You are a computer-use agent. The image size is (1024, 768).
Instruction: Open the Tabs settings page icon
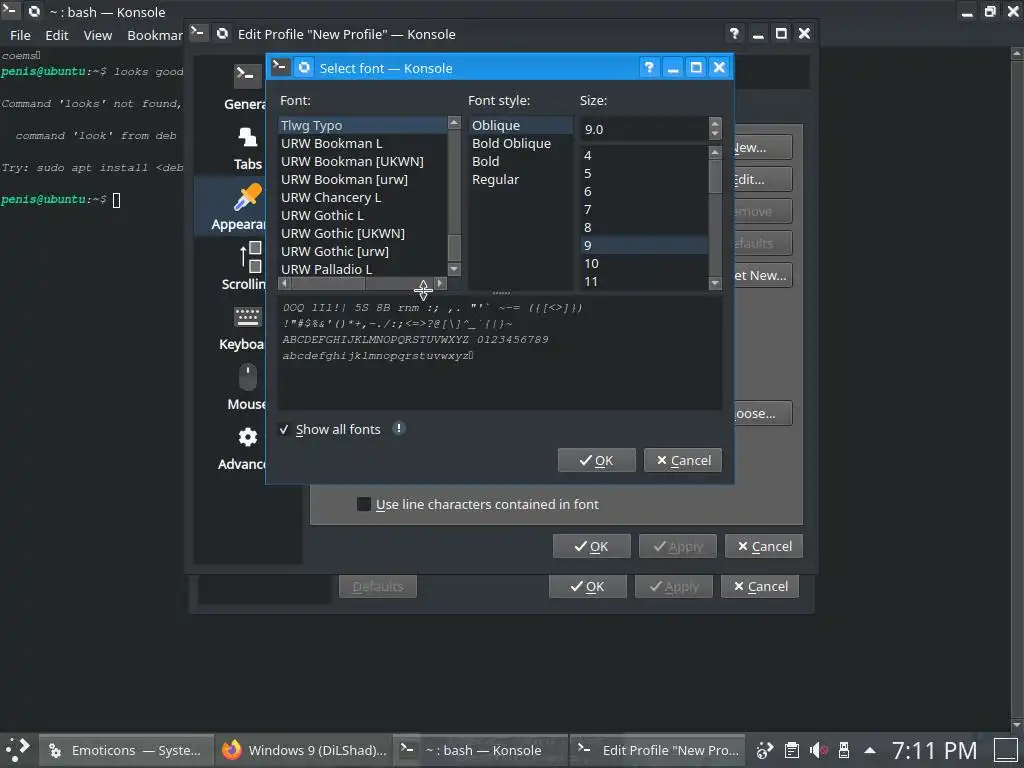tap(248, 138)
